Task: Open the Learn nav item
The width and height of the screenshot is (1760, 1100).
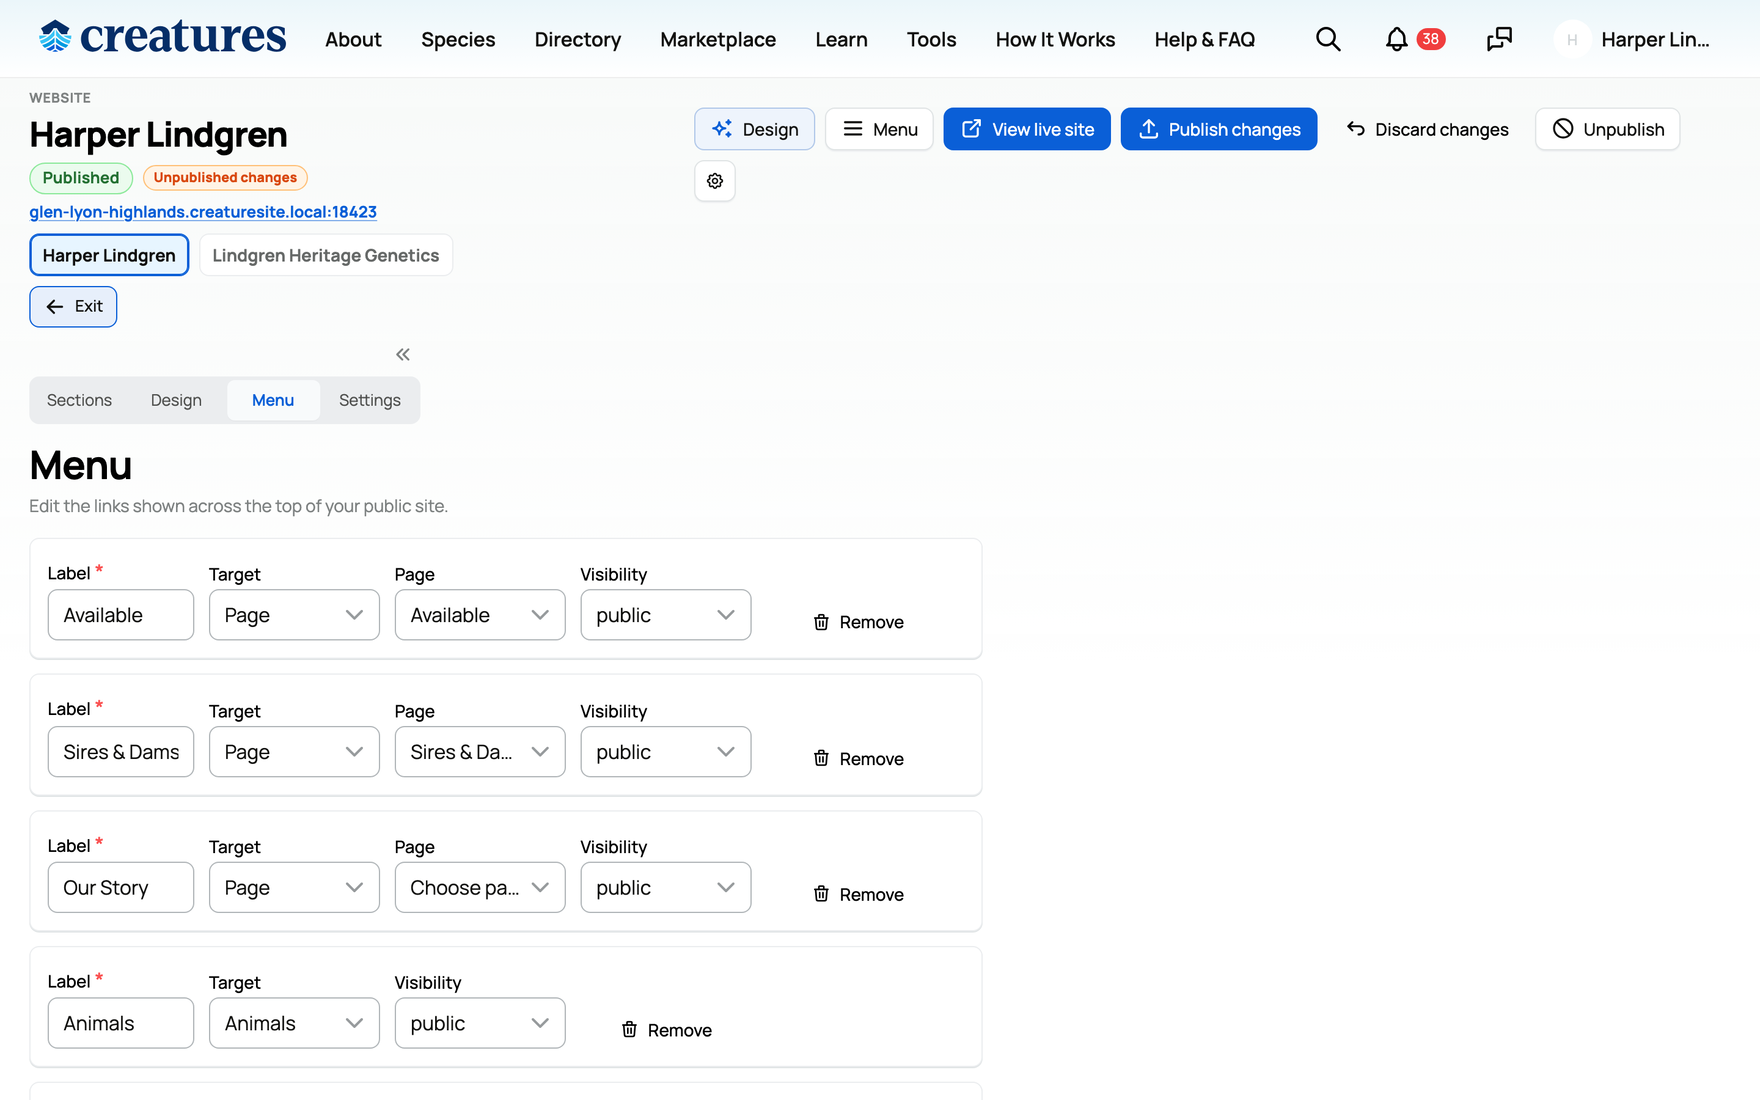Action: pyautogui.click(x=841, y=39)
